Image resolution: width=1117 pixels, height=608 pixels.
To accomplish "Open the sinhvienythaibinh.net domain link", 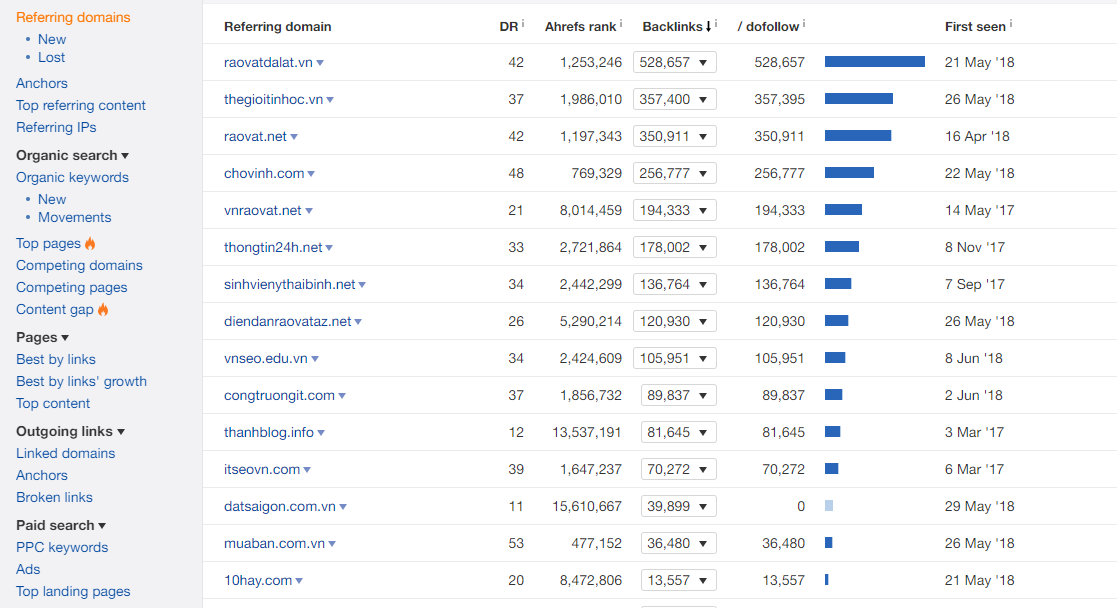I will [x=289, y=284].
